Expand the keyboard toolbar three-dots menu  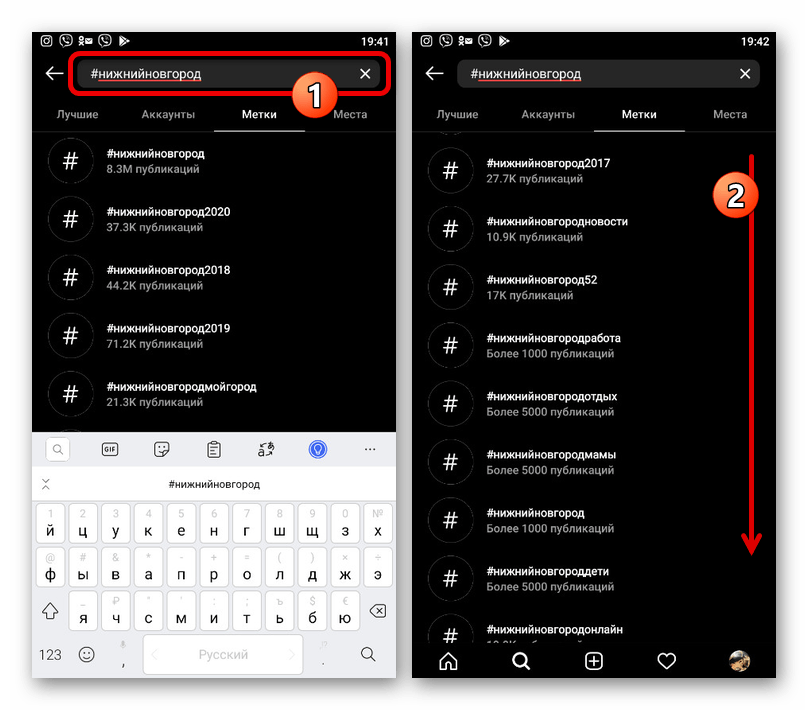click(370, 449)
